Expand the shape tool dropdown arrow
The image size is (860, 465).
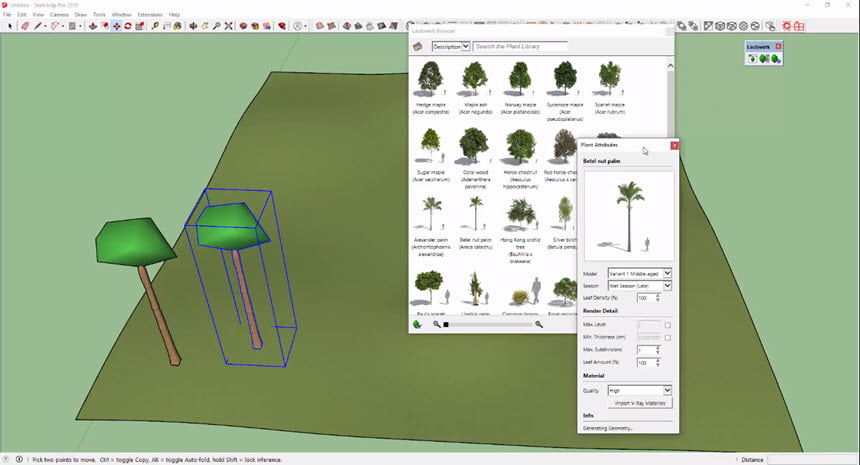click(x=80, y=26)
